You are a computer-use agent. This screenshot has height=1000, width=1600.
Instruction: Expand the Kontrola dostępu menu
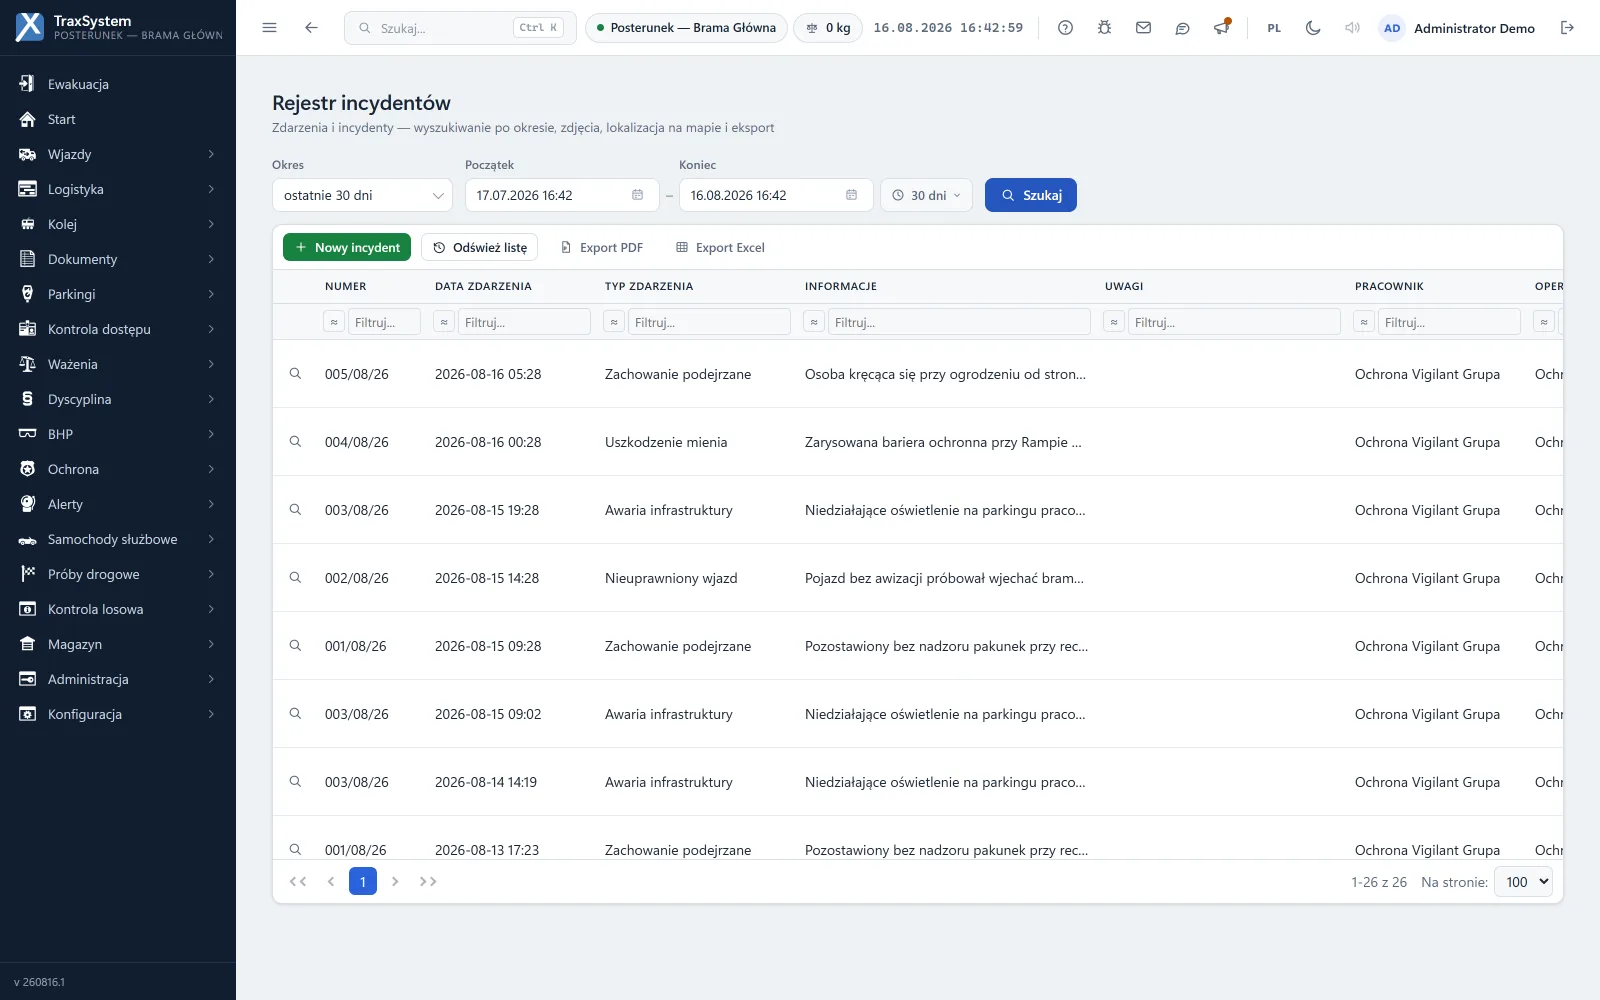click(x=118, y=329)
